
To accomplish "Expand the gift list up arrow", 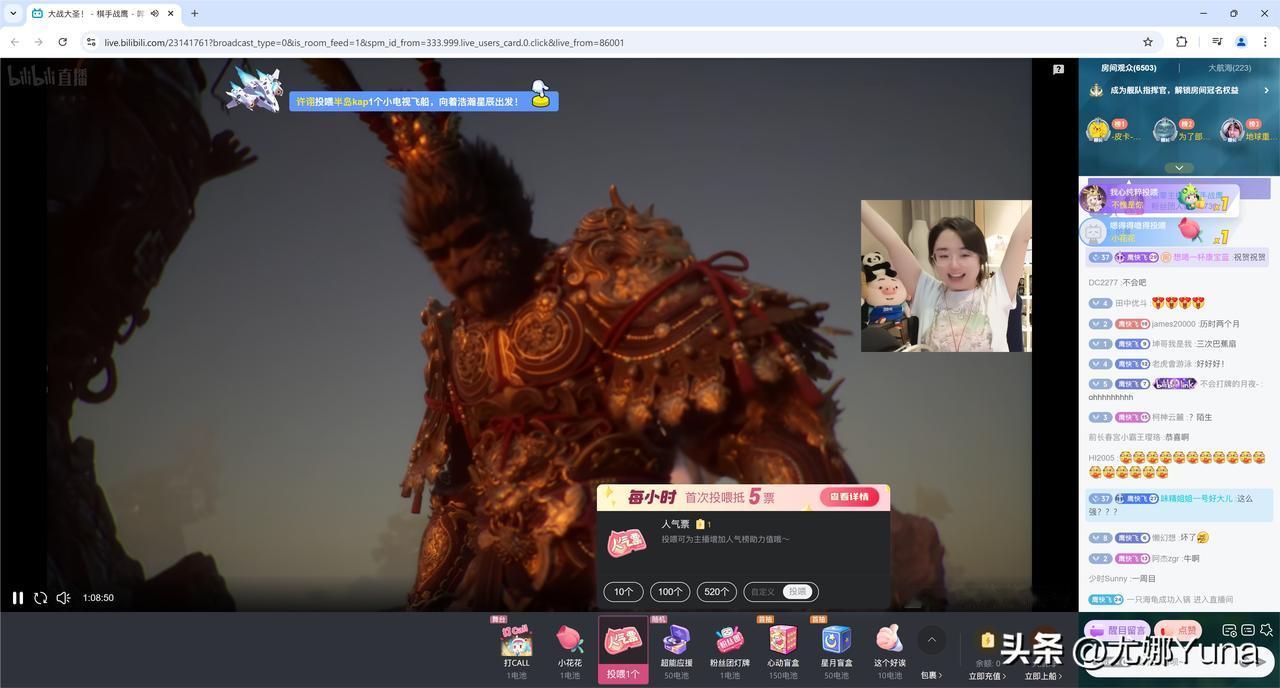I will 931,640.
